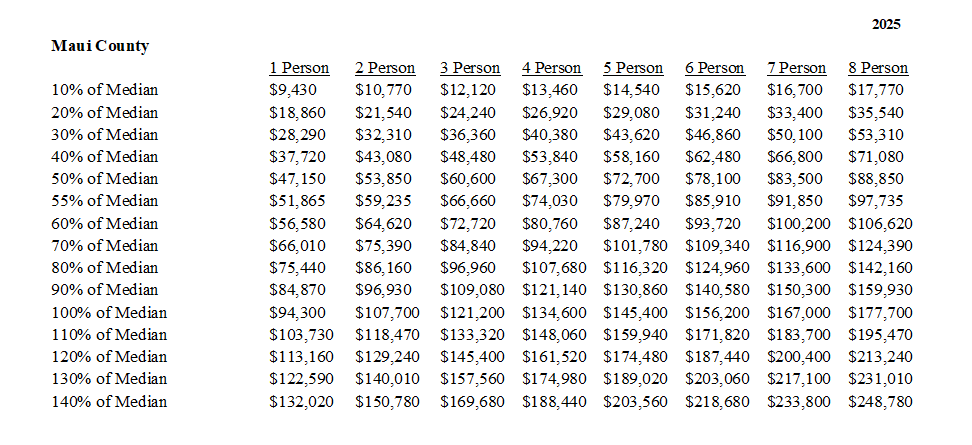The width and height of the screenshot is (972, 445).
Task: Select the 140% of Median row label
Action: pos(109,402)
